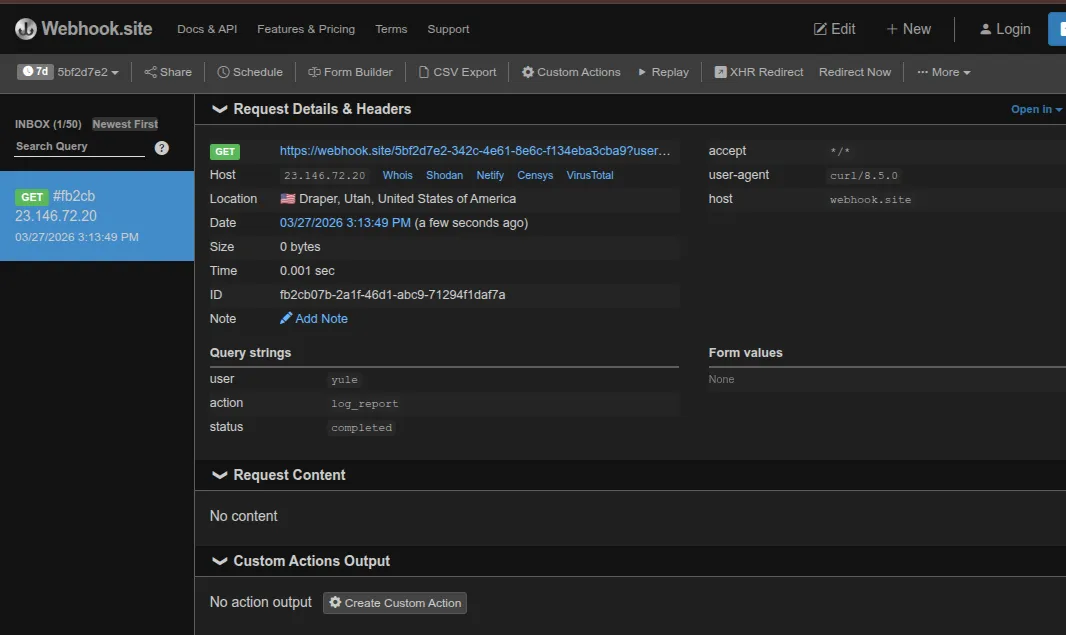
Task: Open the 5bf2d7e2 URL dropdown
Action: (x=88, y=72)
